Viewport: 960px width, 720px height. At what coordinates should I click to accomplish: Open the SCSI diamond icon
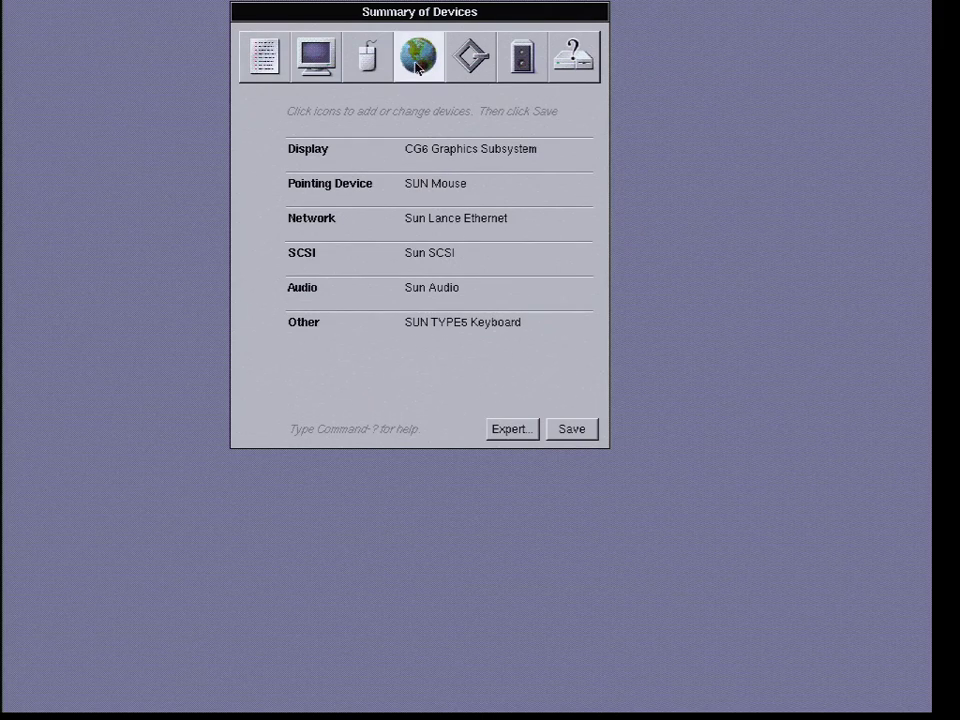tap(471, 57)
